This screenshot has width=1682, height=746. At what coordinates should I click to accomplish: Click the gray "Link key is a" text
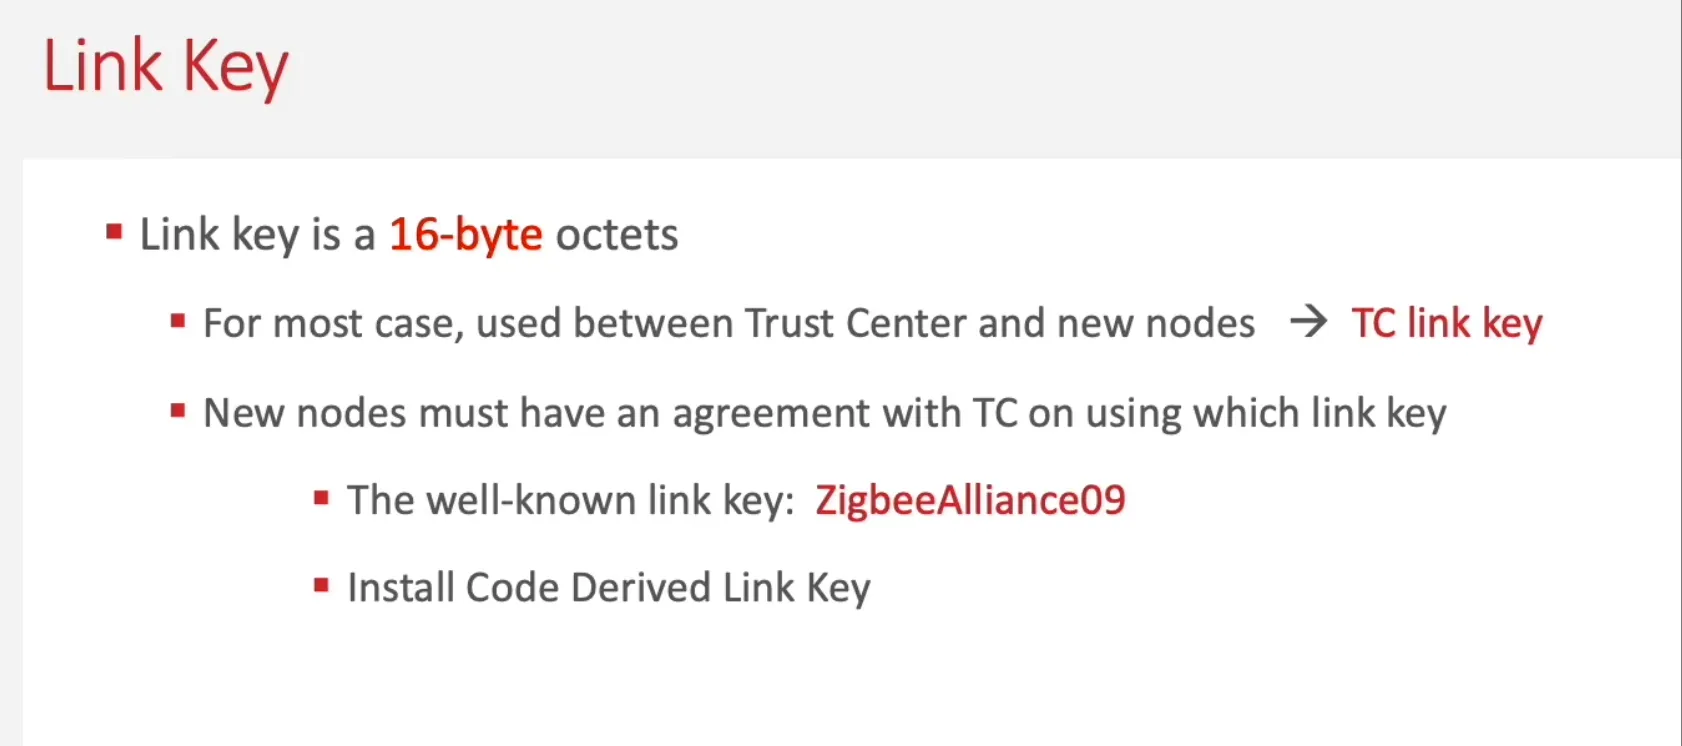click(x=257, y=235)
